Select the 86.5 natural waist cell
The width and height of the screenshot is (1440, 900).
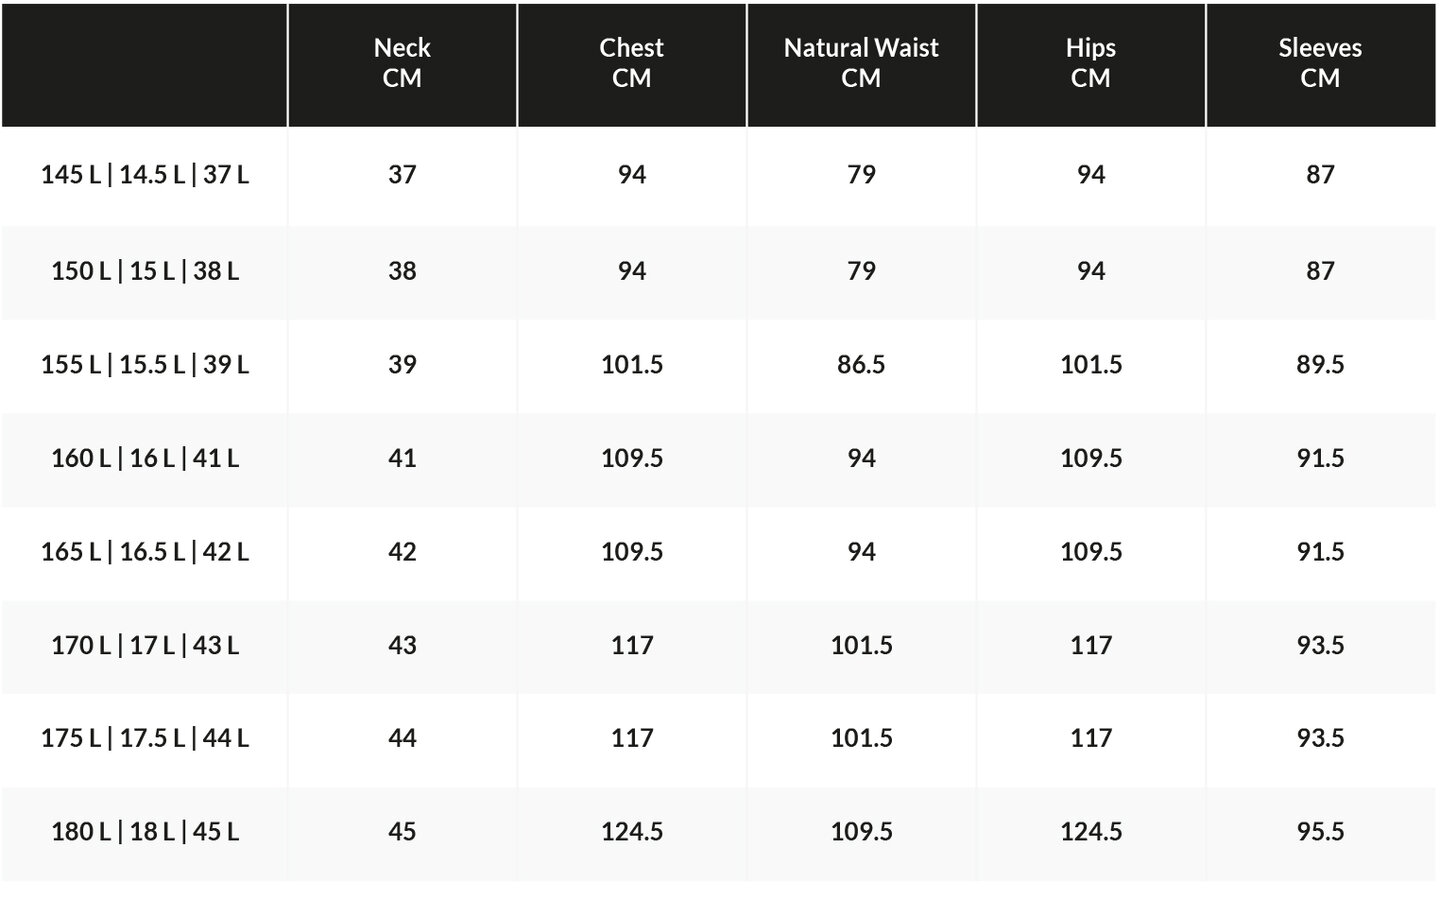click(x=861, y=365)
